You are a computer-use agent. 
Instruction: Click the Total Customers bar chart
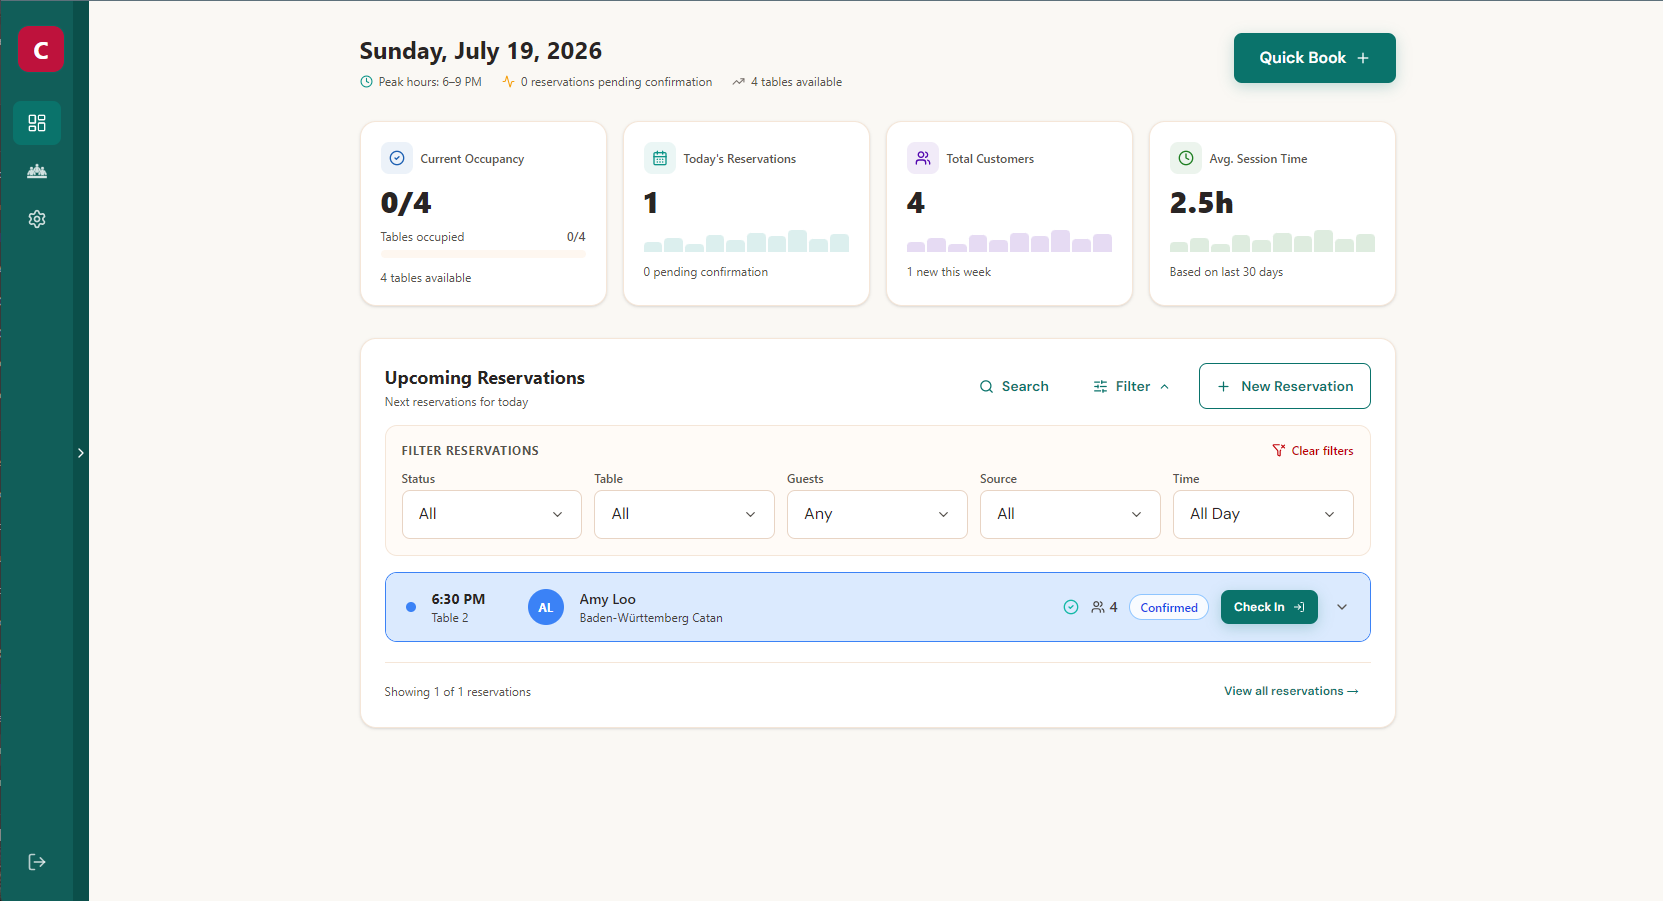(x=1009, y=241)
